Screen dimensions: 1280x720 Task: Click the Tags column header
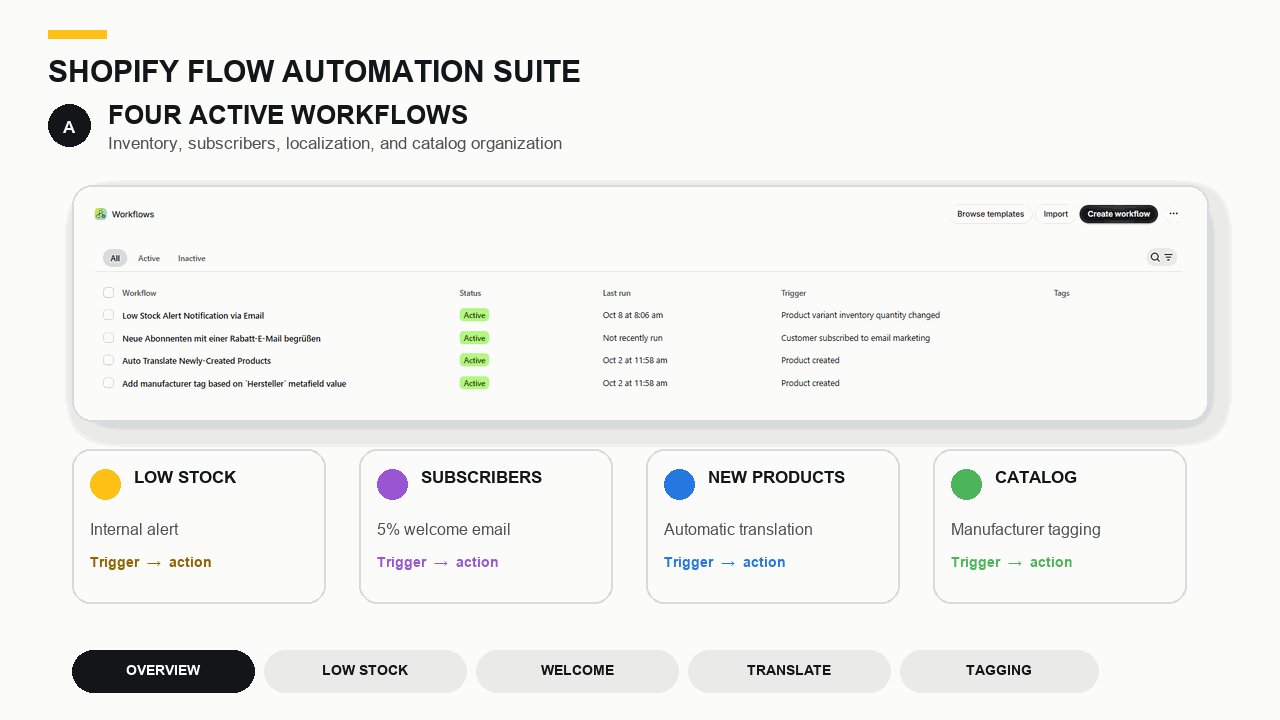1062,293
